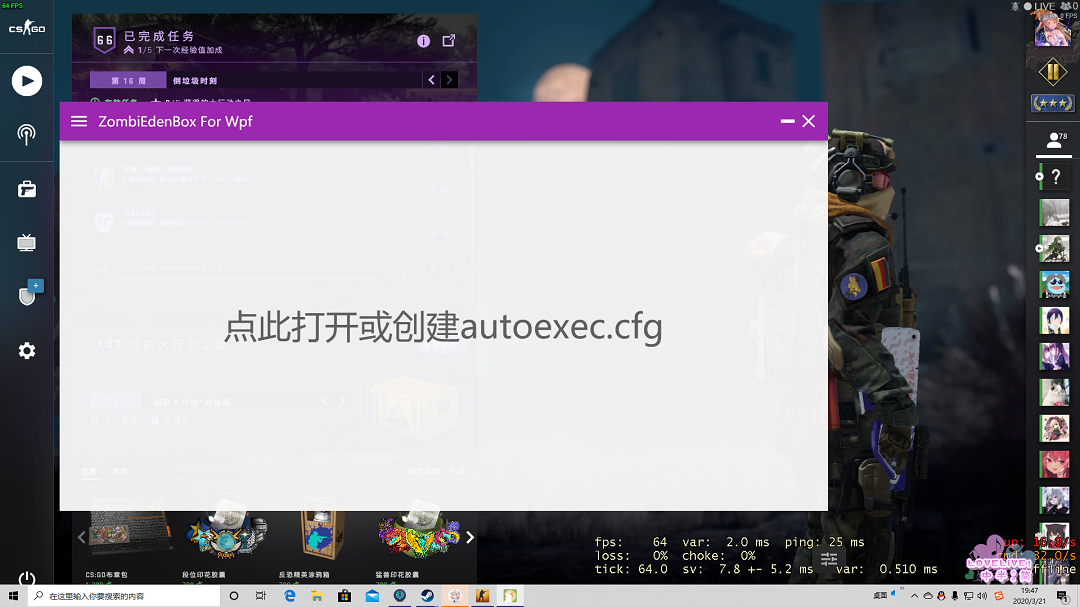Click the right arrow to view next week's mission
The image size is (1080, 607).
[449, 79]
